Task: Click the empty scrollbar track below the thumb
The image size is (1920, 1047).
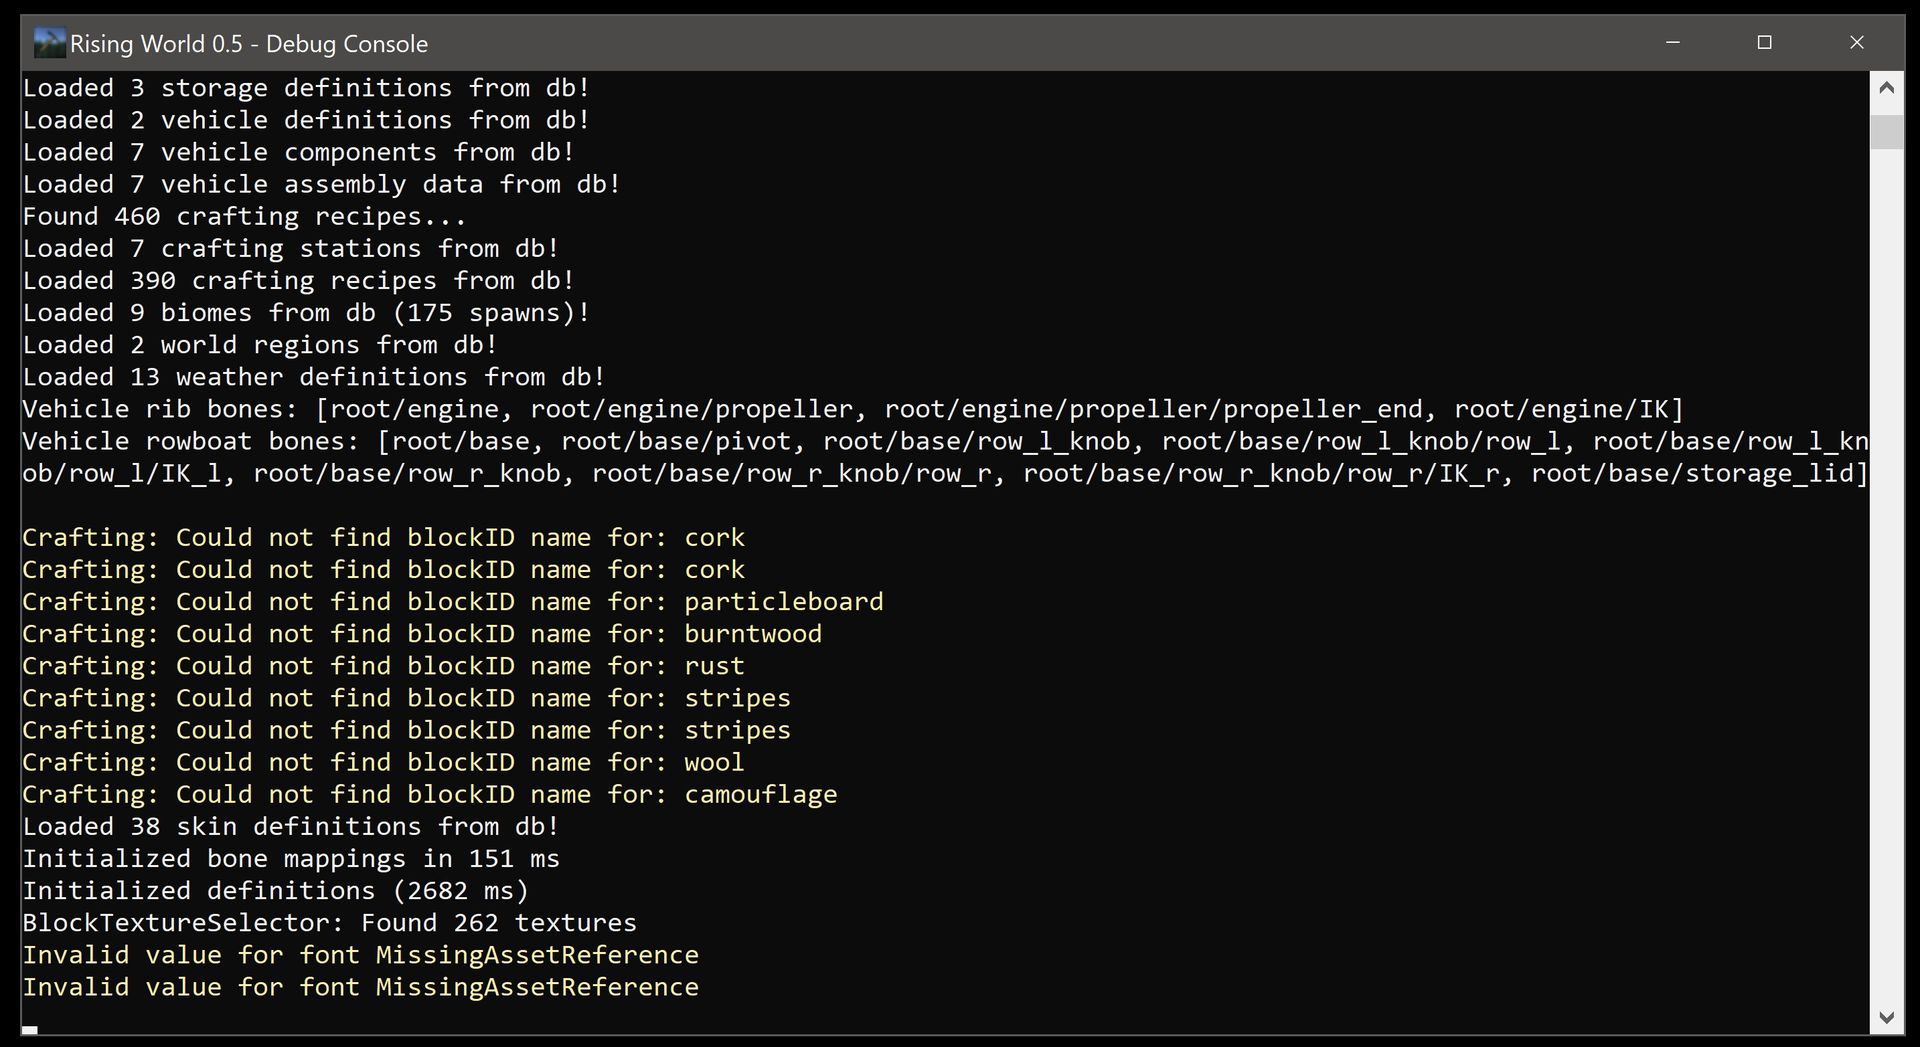Action: coord(1886,600)
